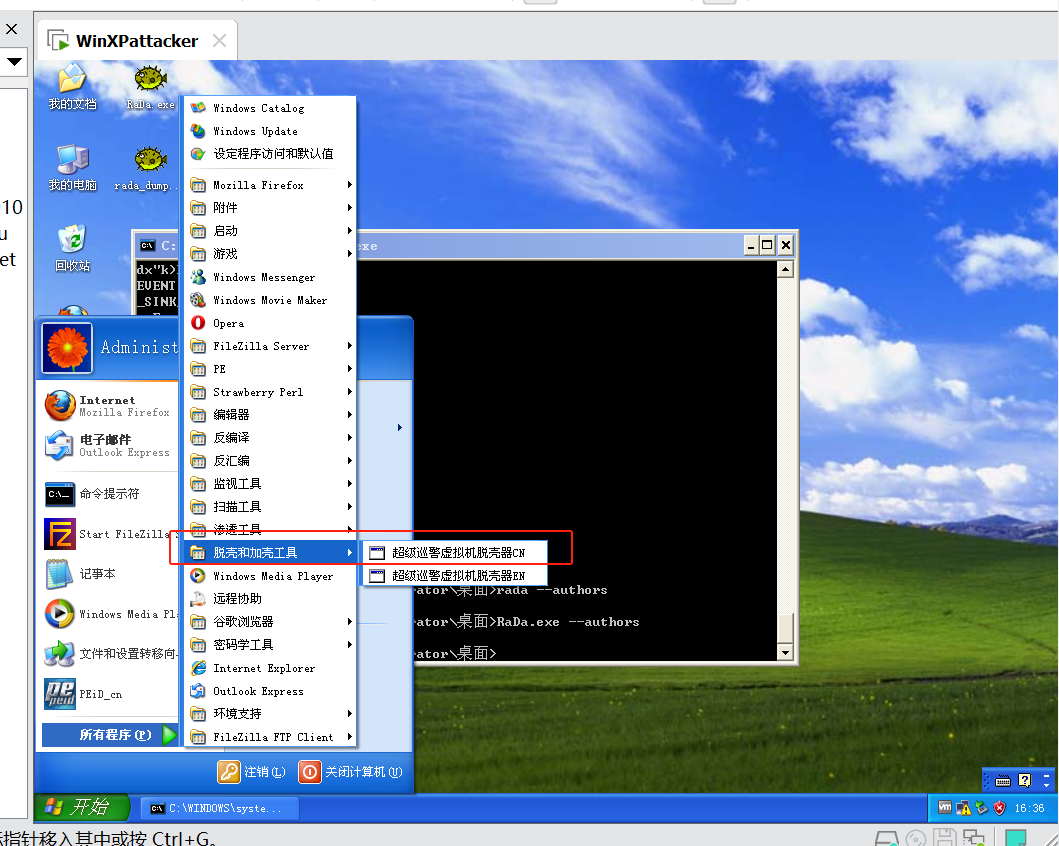Expand the 启动 submenu arrow

coord(349,231)
